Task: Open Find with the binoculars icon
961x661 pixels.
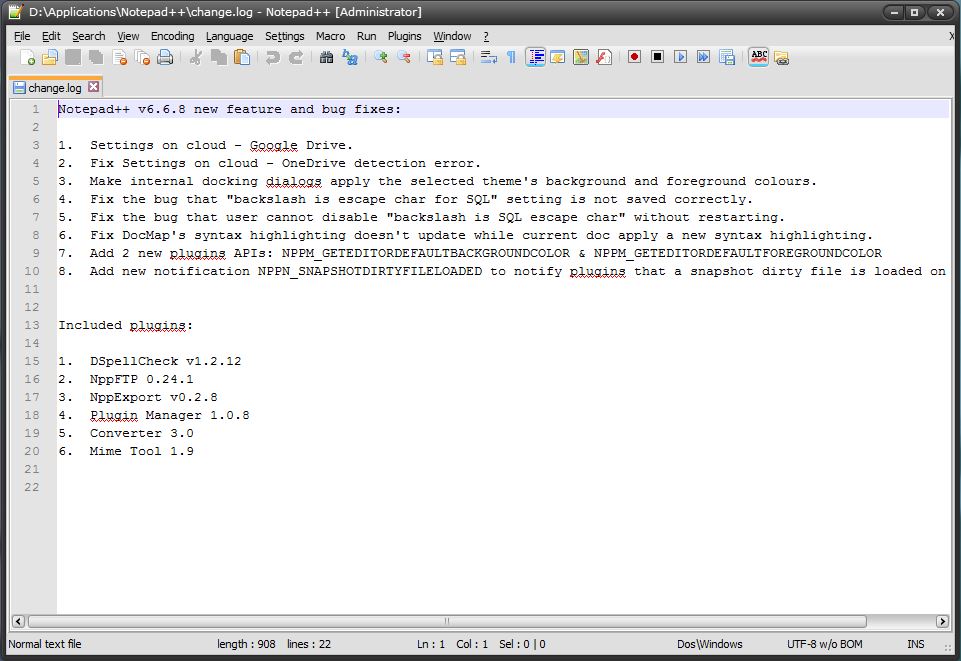Action: pos(327,58)
